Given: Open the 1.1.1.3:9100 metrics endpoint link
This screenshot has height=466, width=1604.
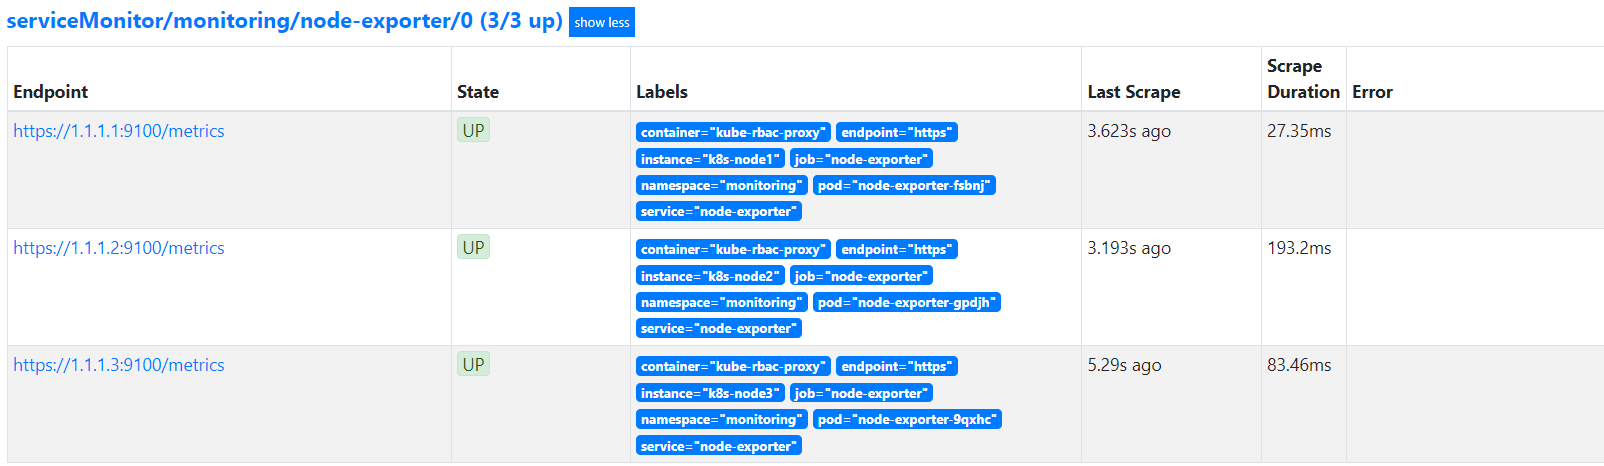Looking at the screenshot, I should click(x=119, y=365).
